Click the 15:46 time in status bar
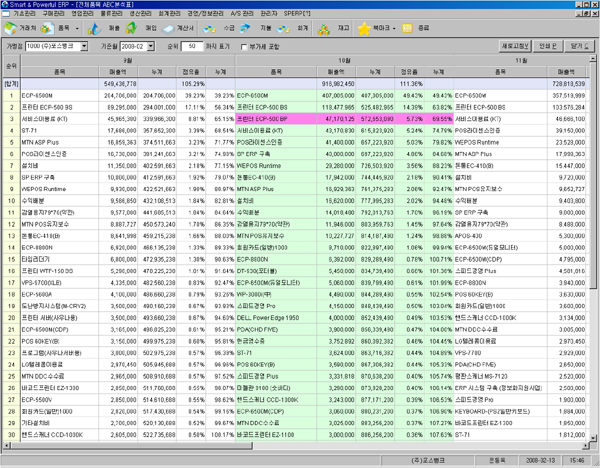 point(577,460)
